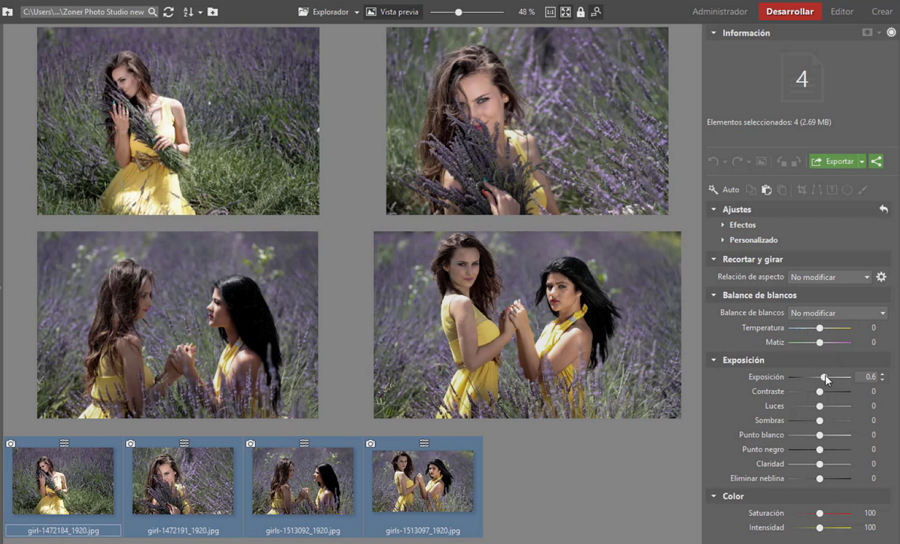Image resolution: width=900 pixels, height=544 pixels.
Task: Open the Exportar dropdown arrow
Action: [862, 161]
